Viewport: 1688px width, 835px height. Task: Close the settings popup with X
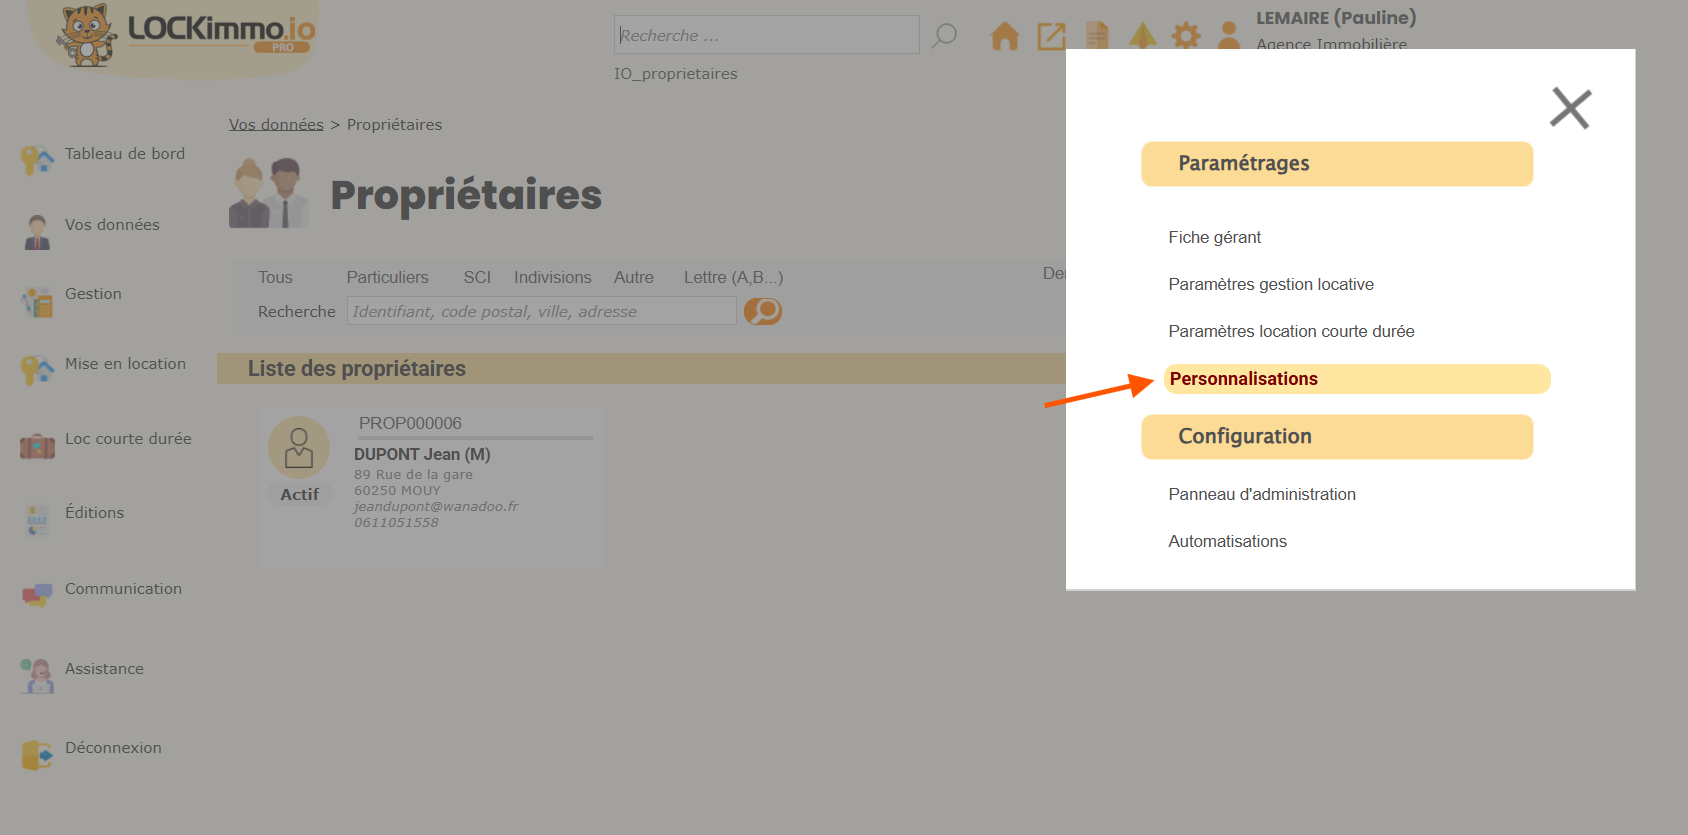click(1570, 108)
